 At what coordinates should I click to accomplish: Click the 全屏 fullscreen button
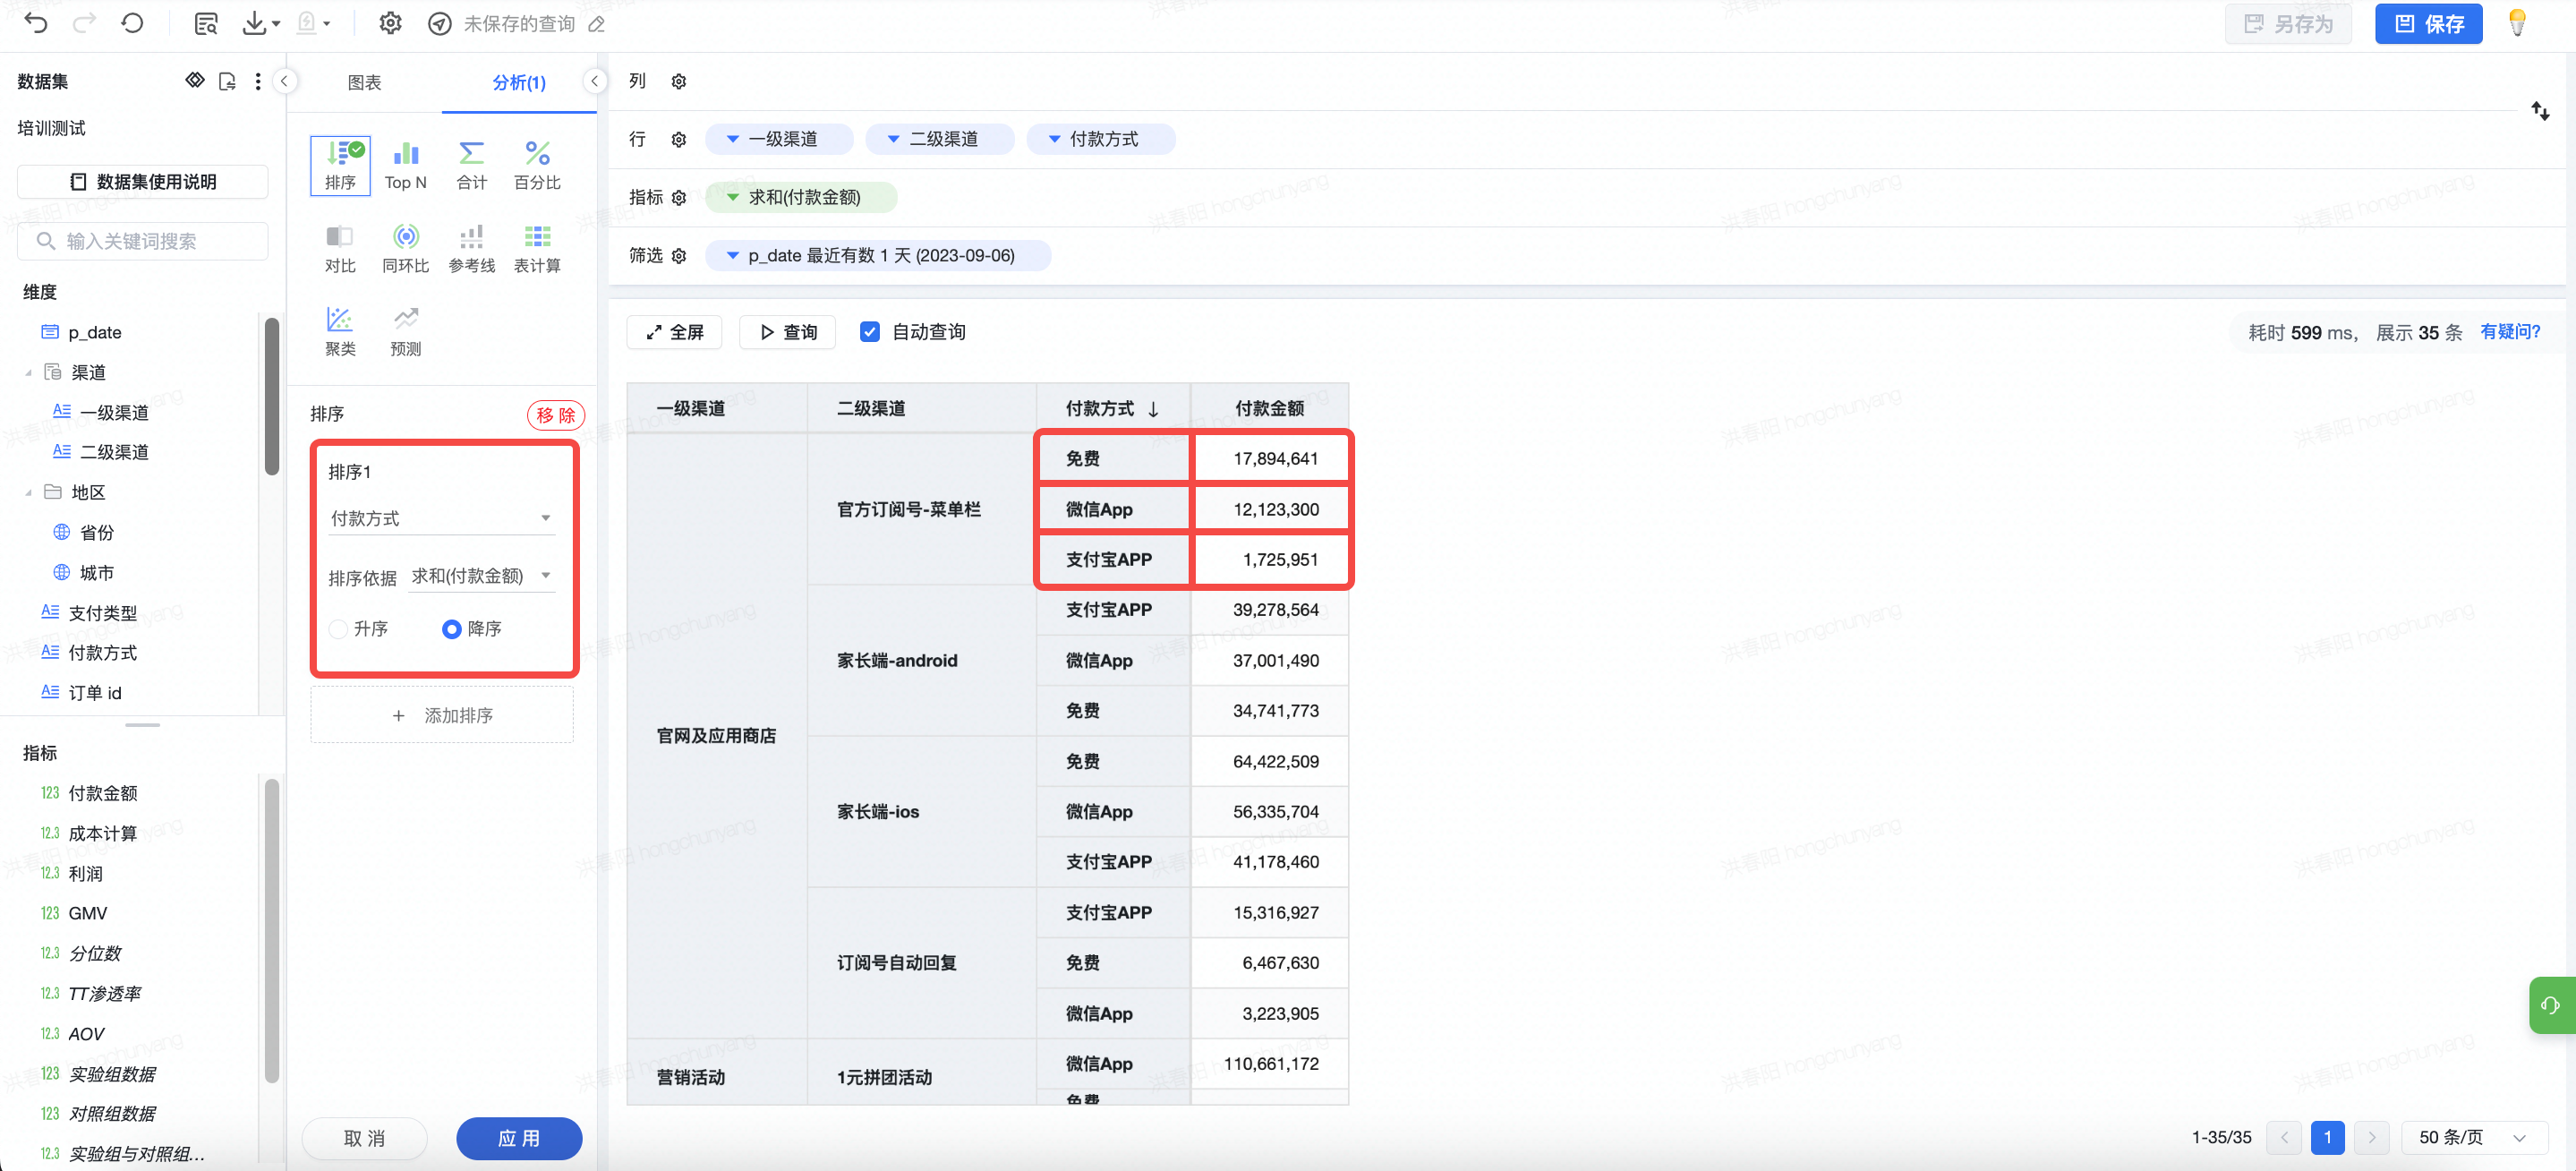674,332
